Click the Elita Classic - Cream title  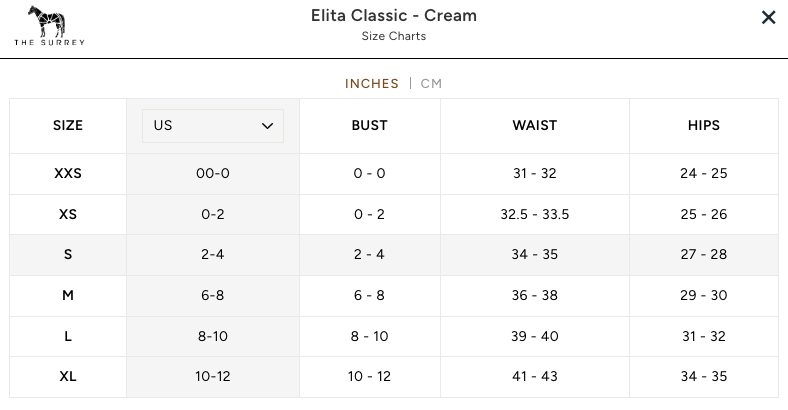click(394, 16)
